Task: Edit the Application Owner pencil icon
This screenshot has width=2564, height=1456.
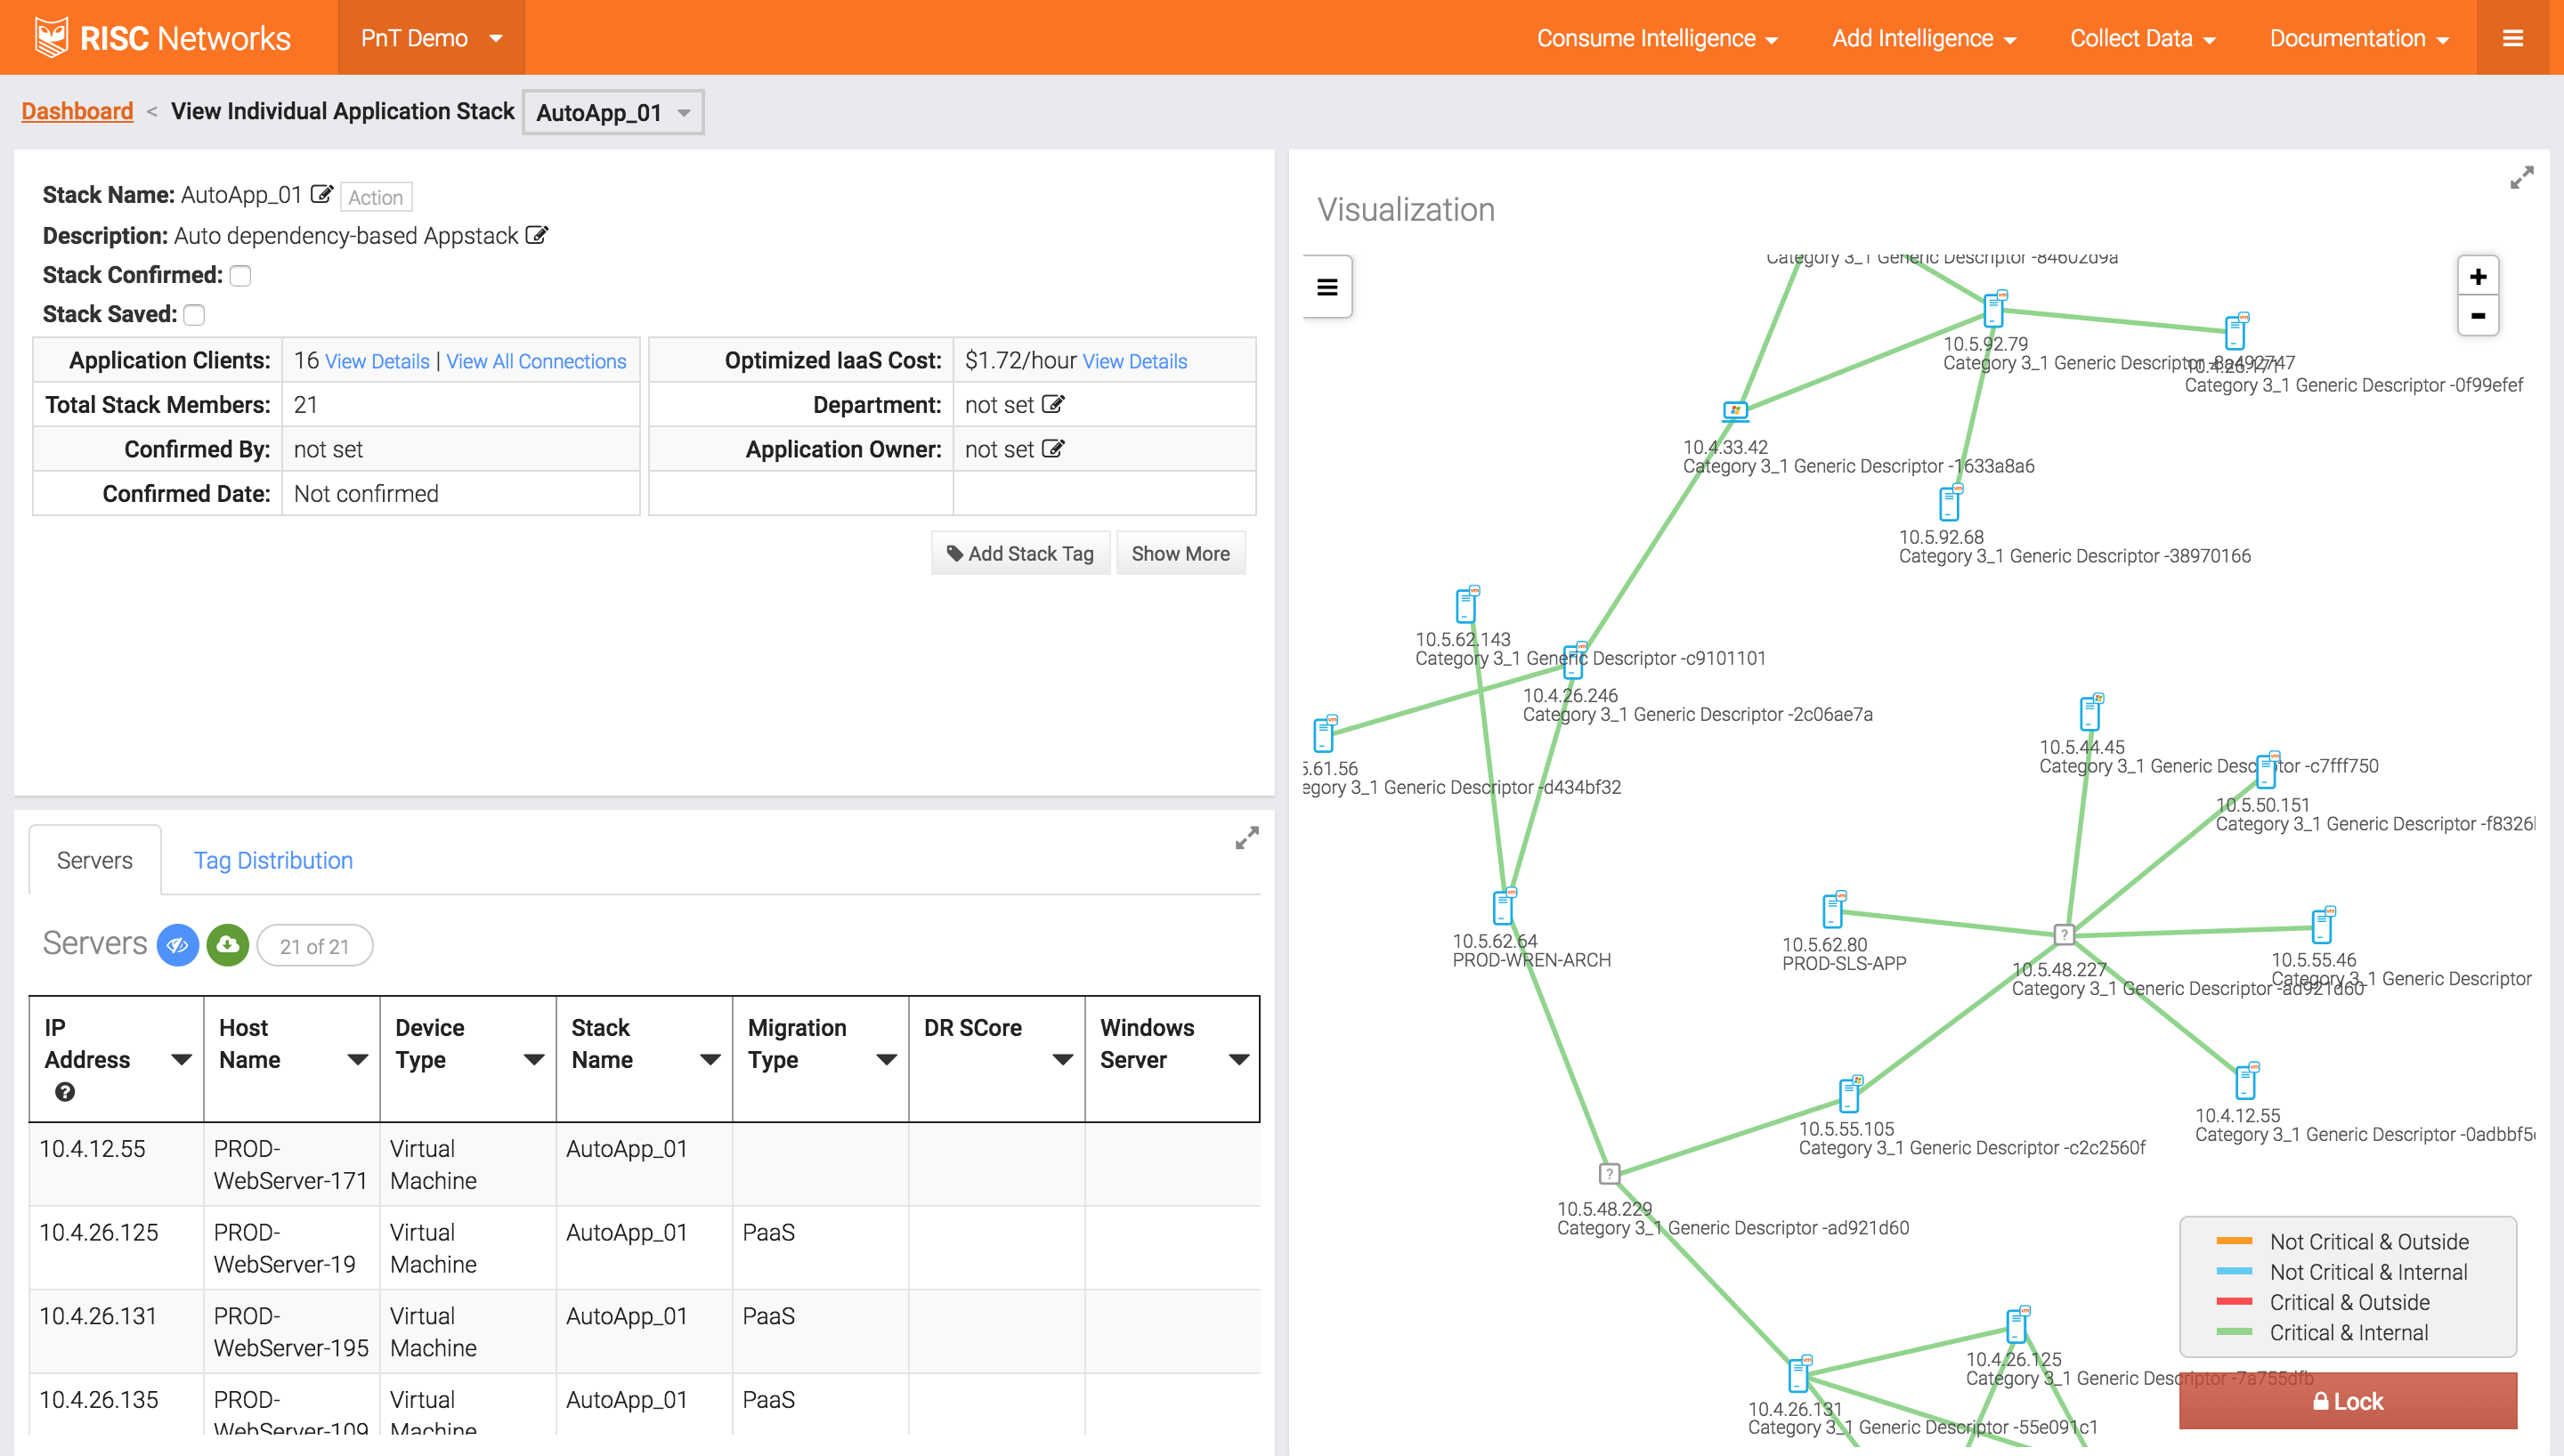Action: [1053, 449]
